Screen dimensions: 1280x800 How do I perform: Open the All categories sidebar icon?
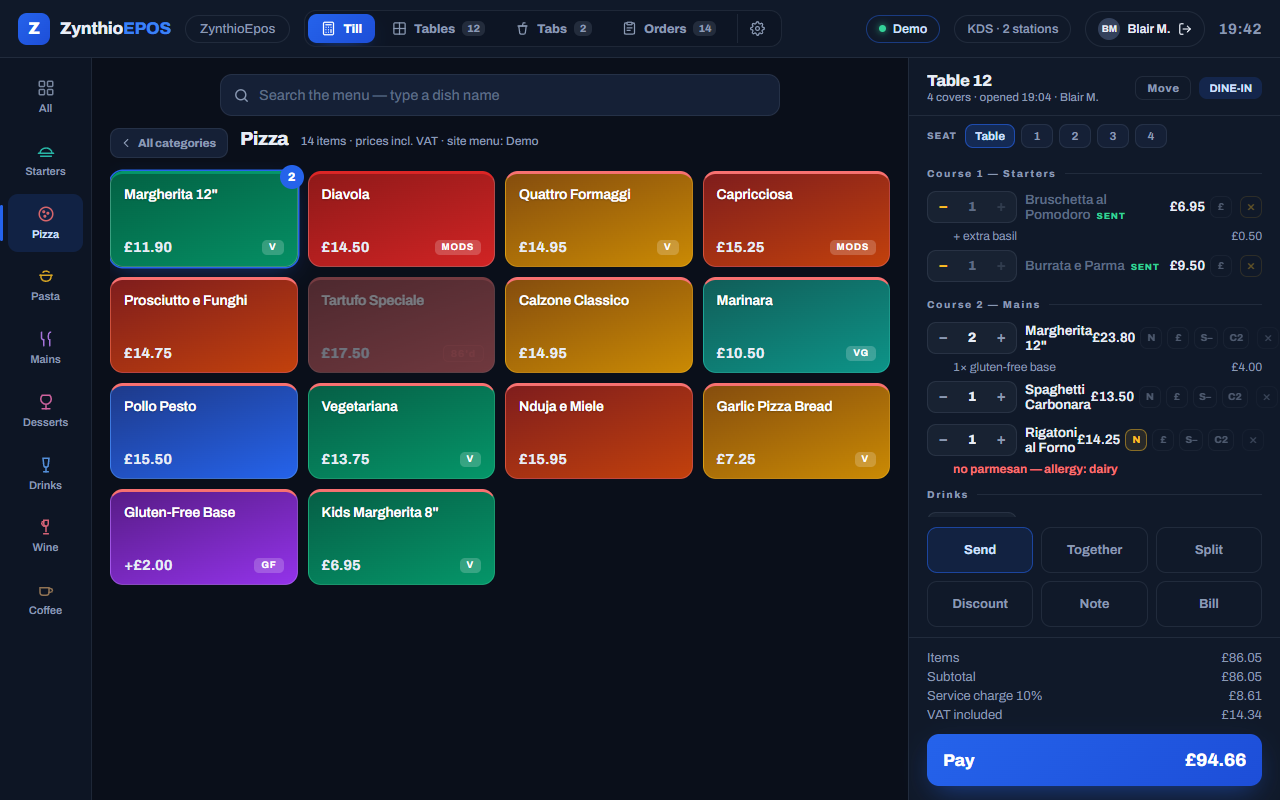click(x=45, y=97)
